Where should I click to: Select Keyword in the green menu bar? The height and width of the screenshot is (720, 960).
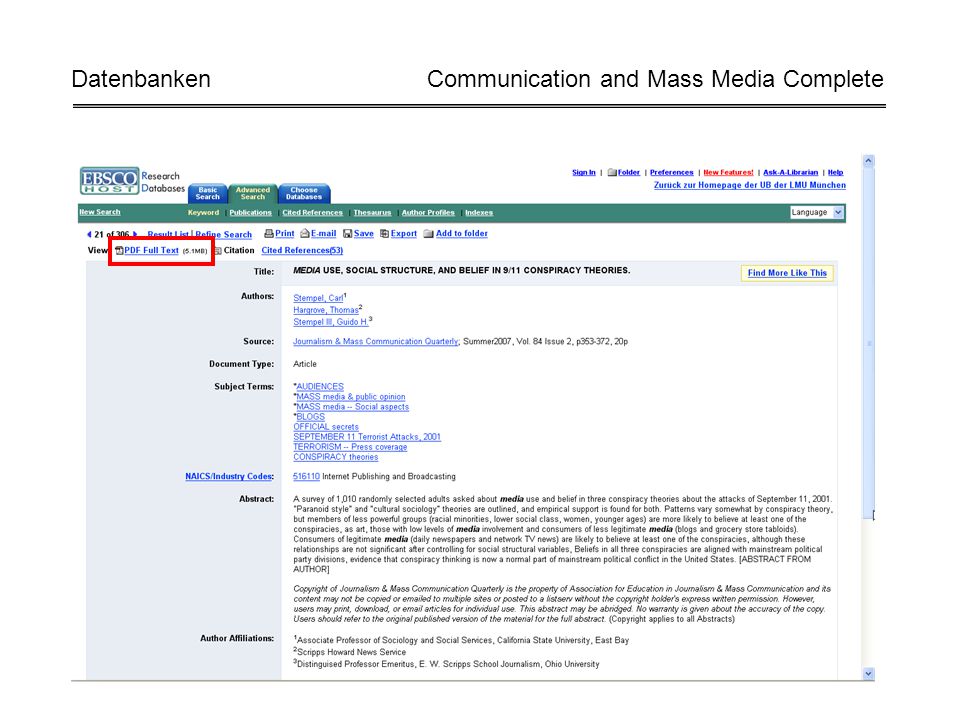pos(203,212)
